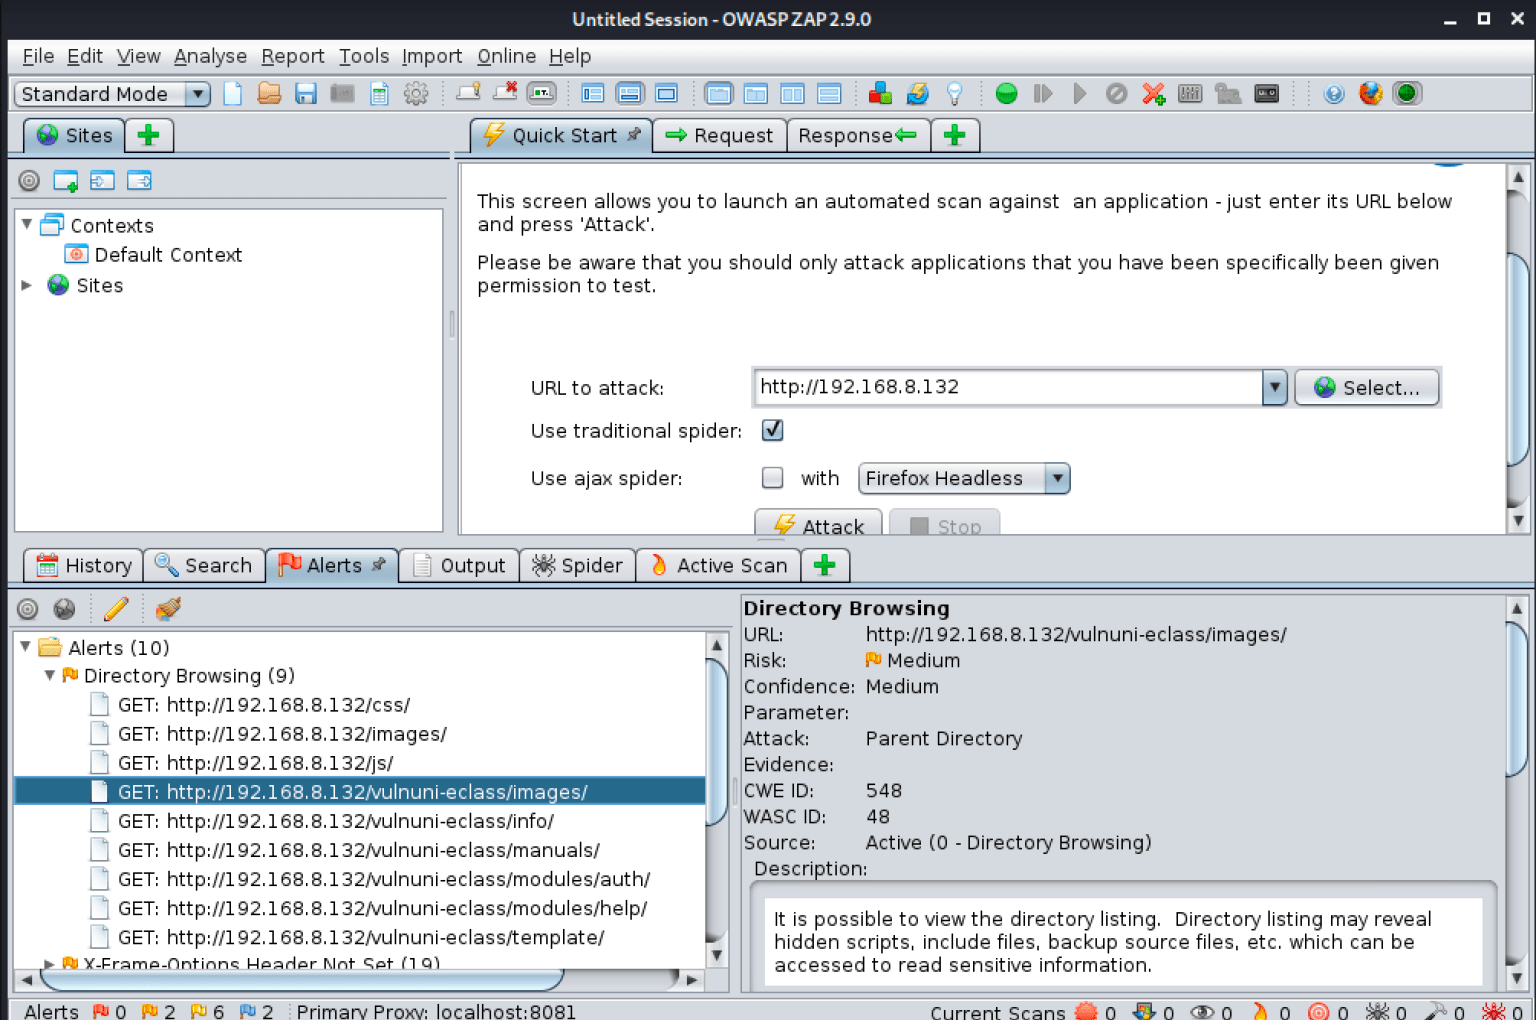Open the File menu
Image resolution: width=1536 pixels, height=1020 pixels.
pos(38,56)
